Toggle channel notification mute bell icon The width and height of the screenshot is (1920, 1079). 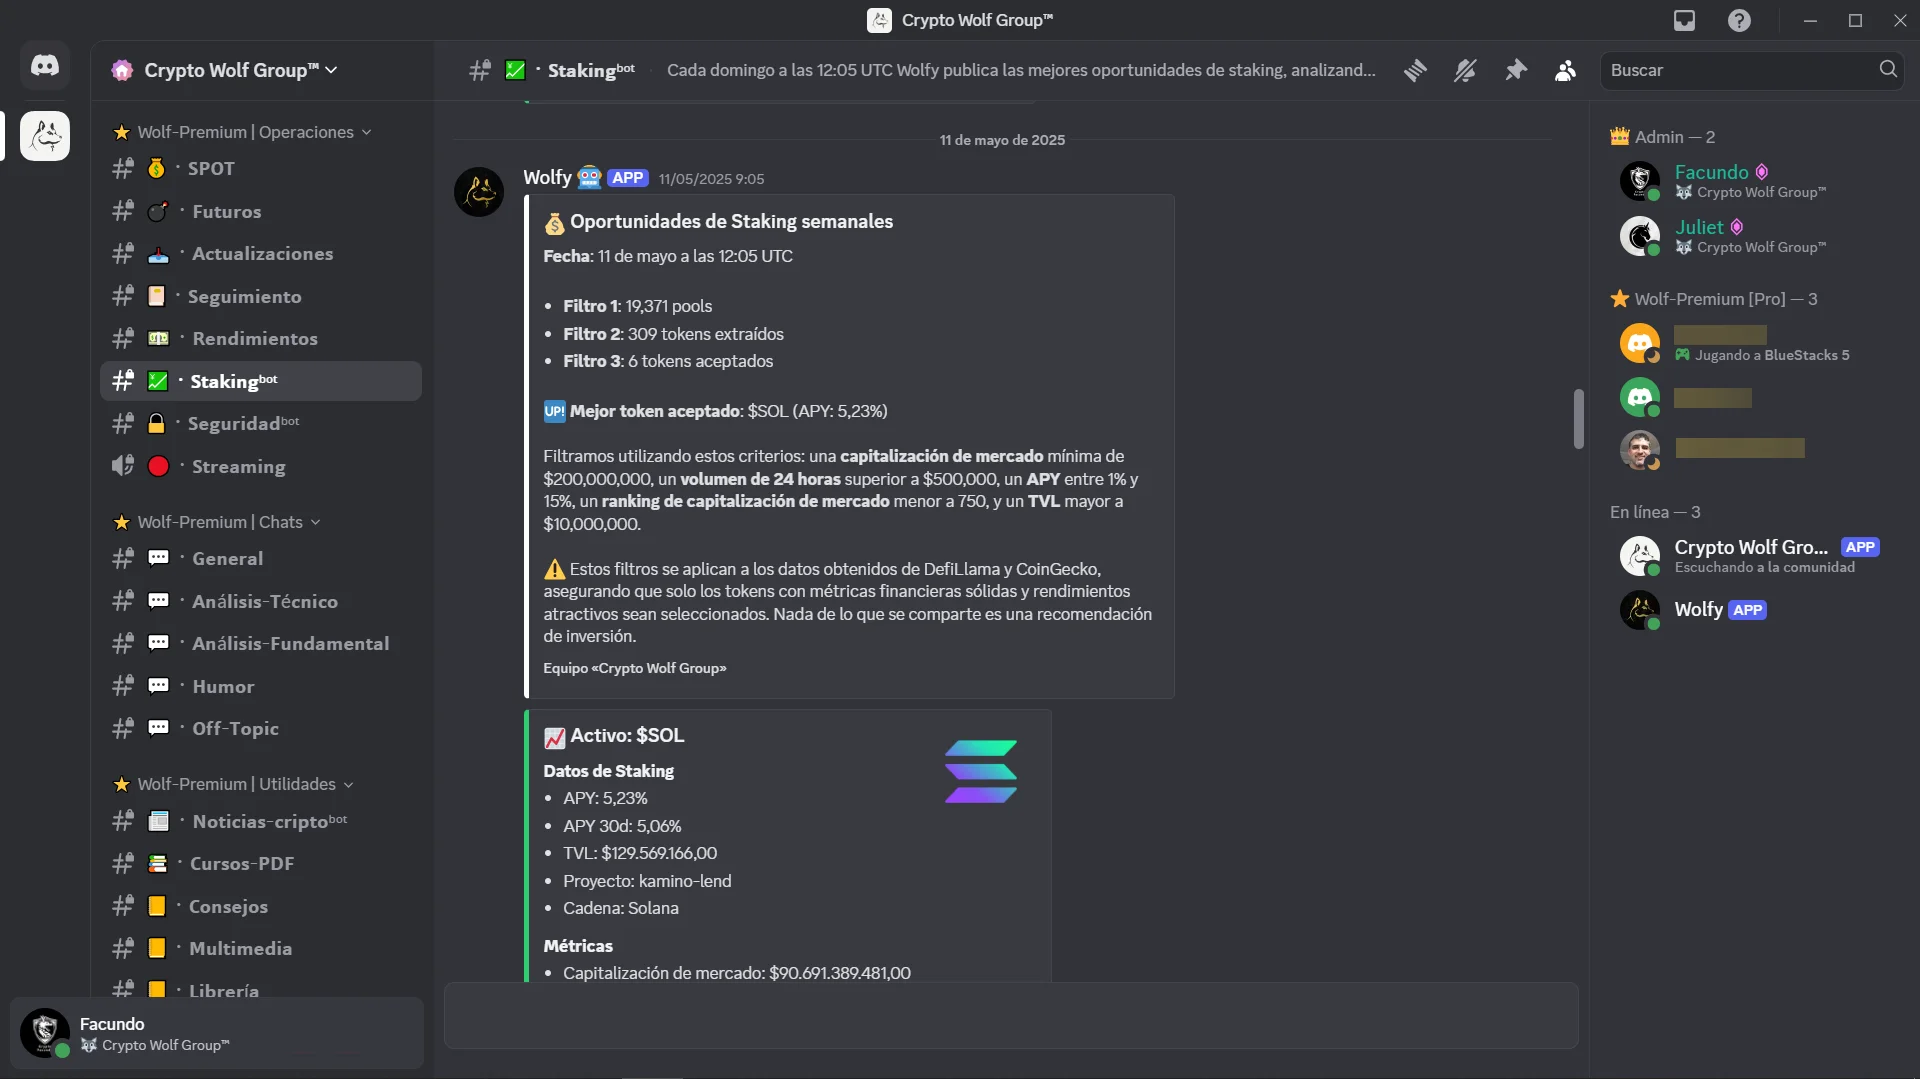[1465, 70]
